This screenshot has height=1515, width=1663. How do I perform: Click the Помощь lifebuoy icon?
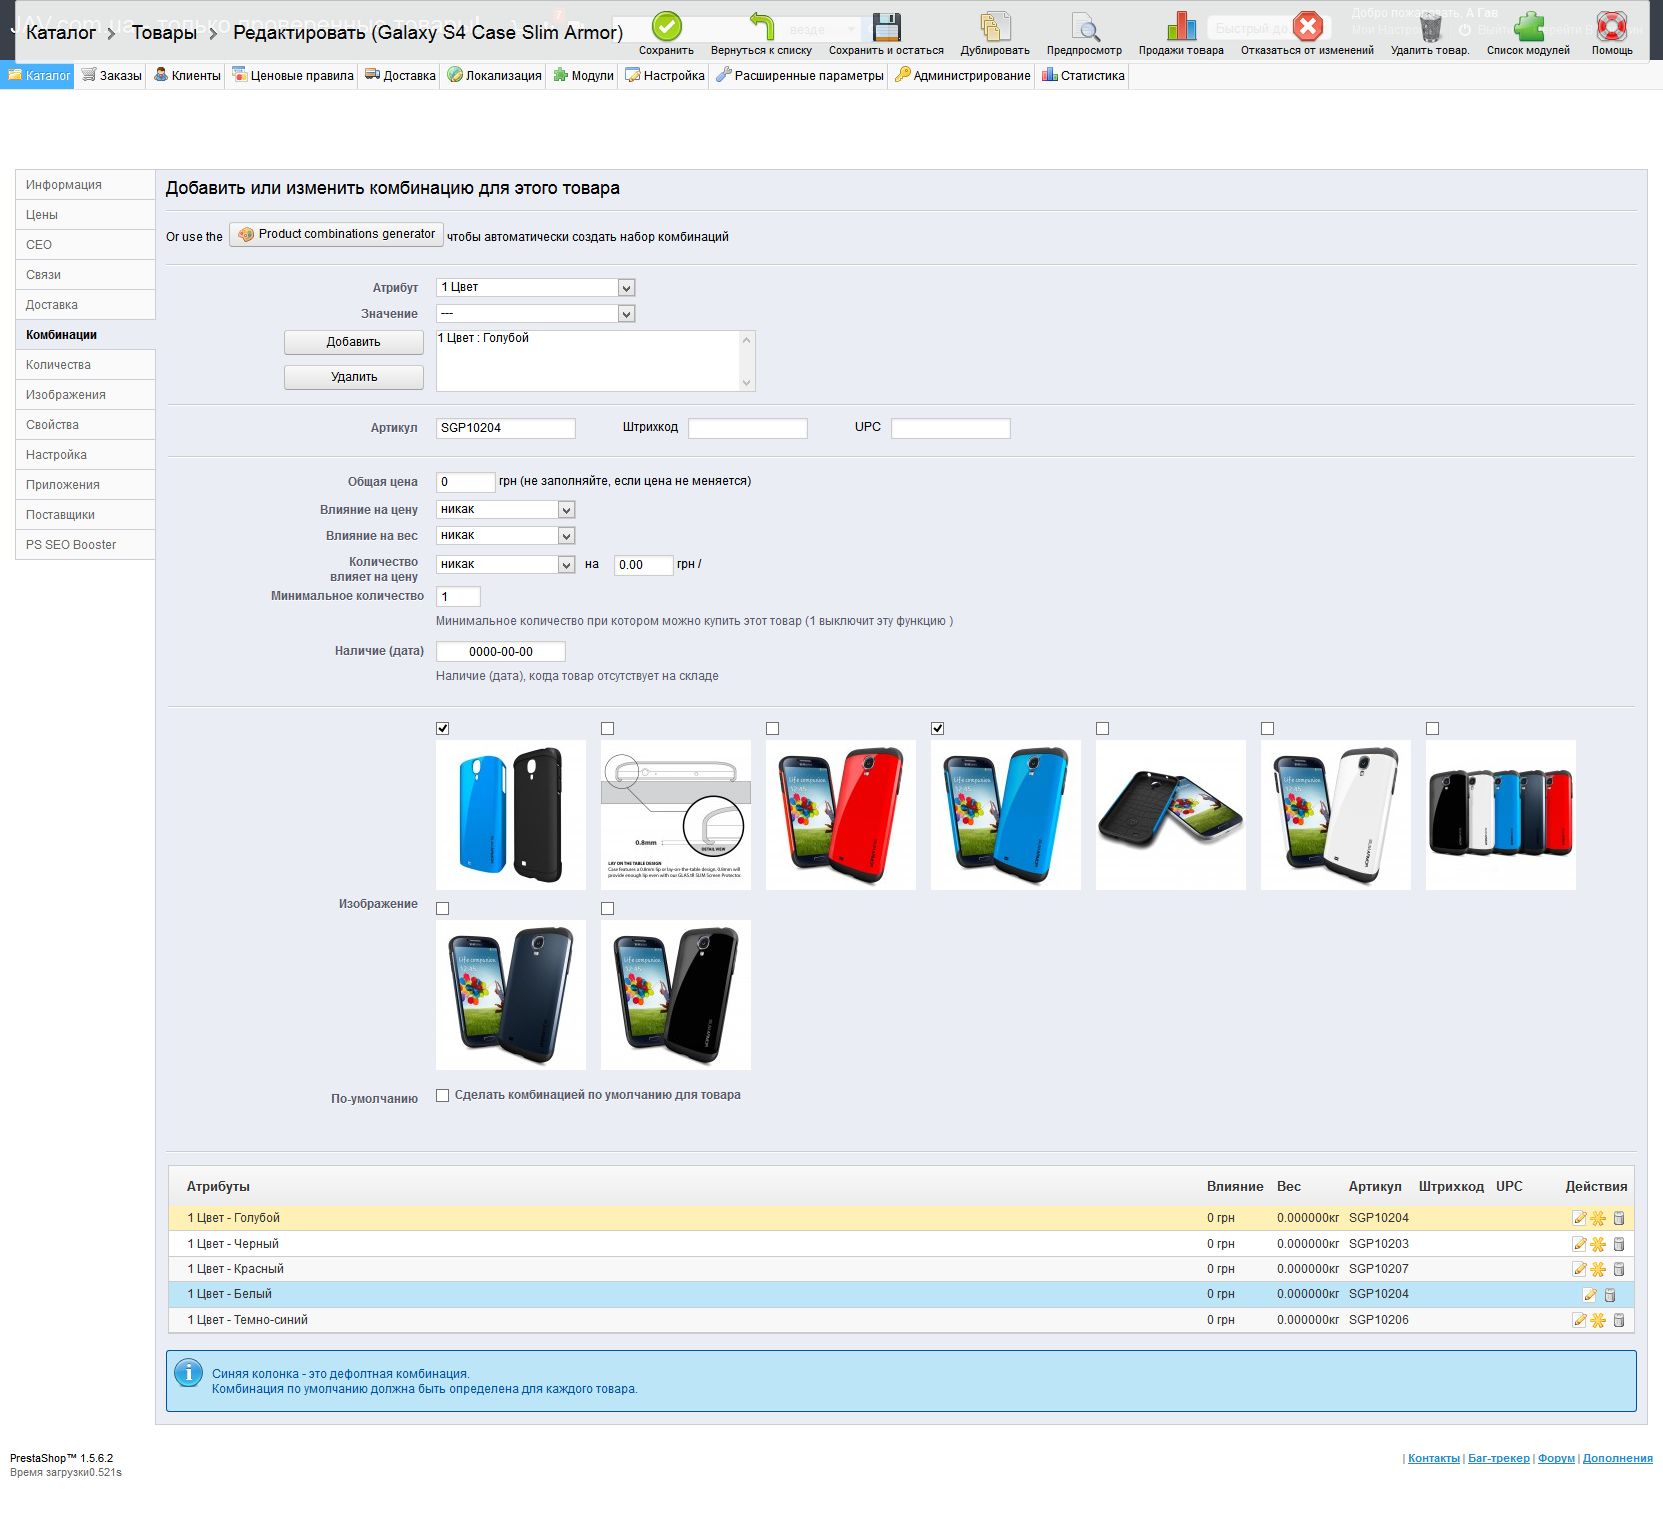[x=1612, y=26]
